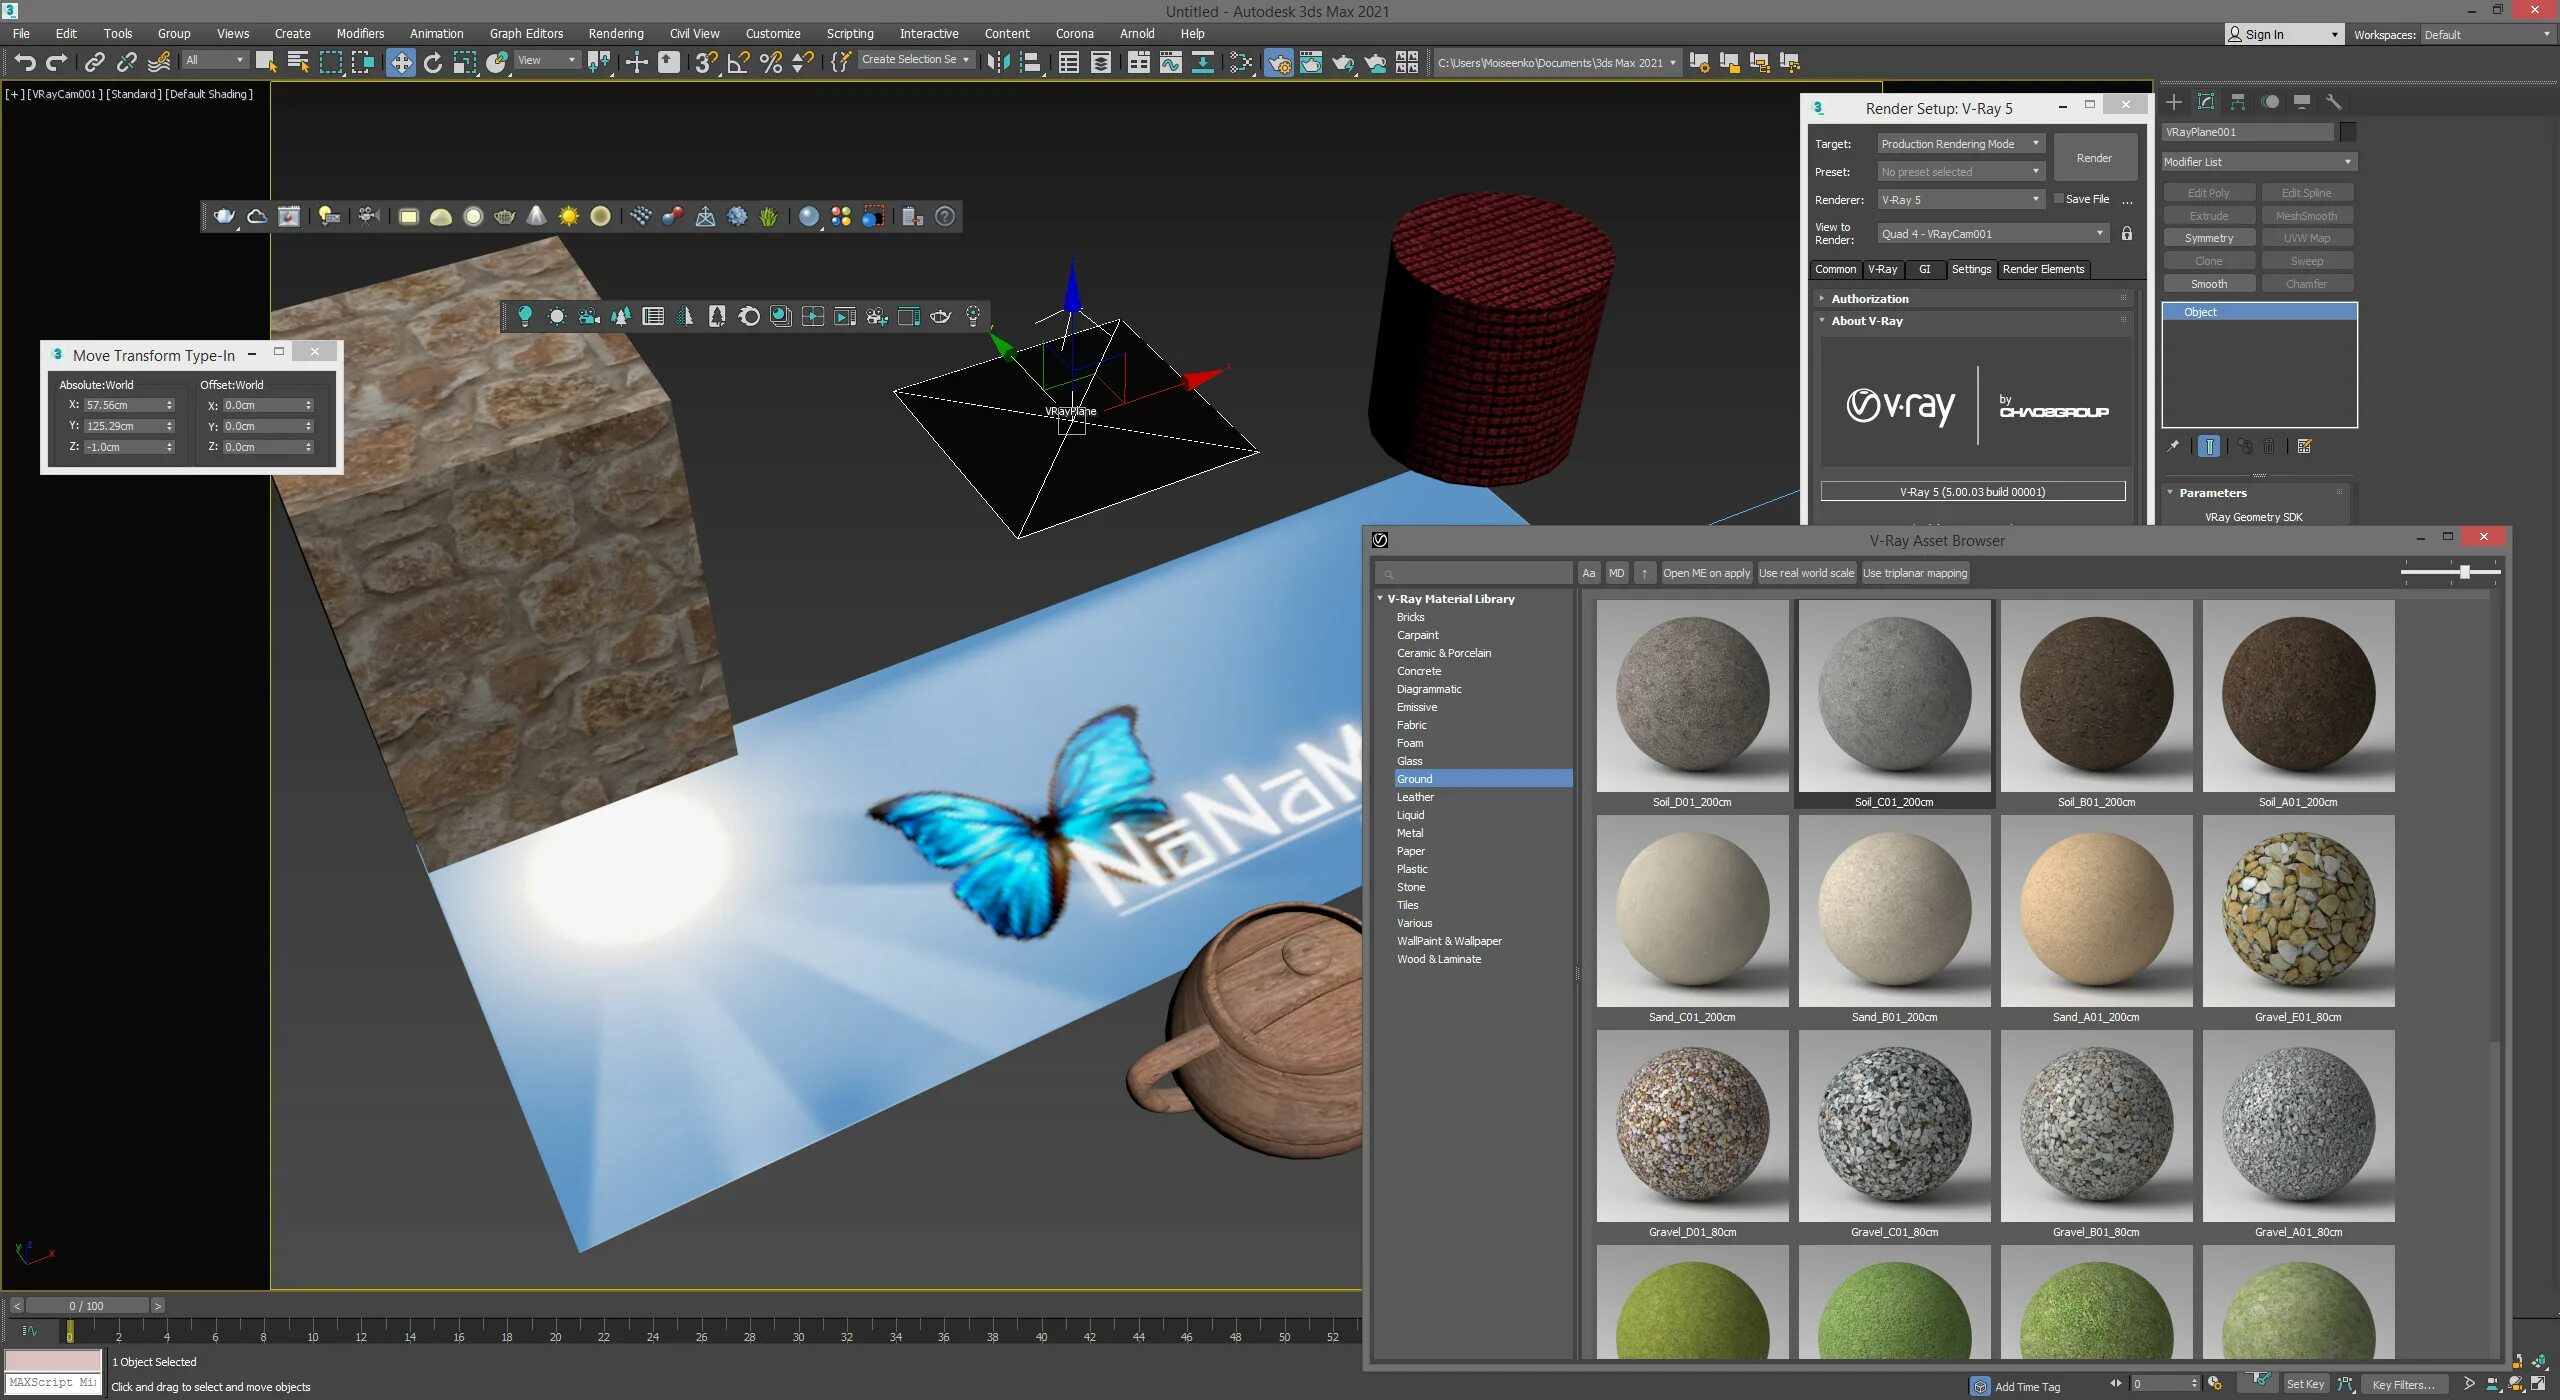Switch to the Render Elements tab
Screen dimensions: 2560x1400
[2043, 269]
